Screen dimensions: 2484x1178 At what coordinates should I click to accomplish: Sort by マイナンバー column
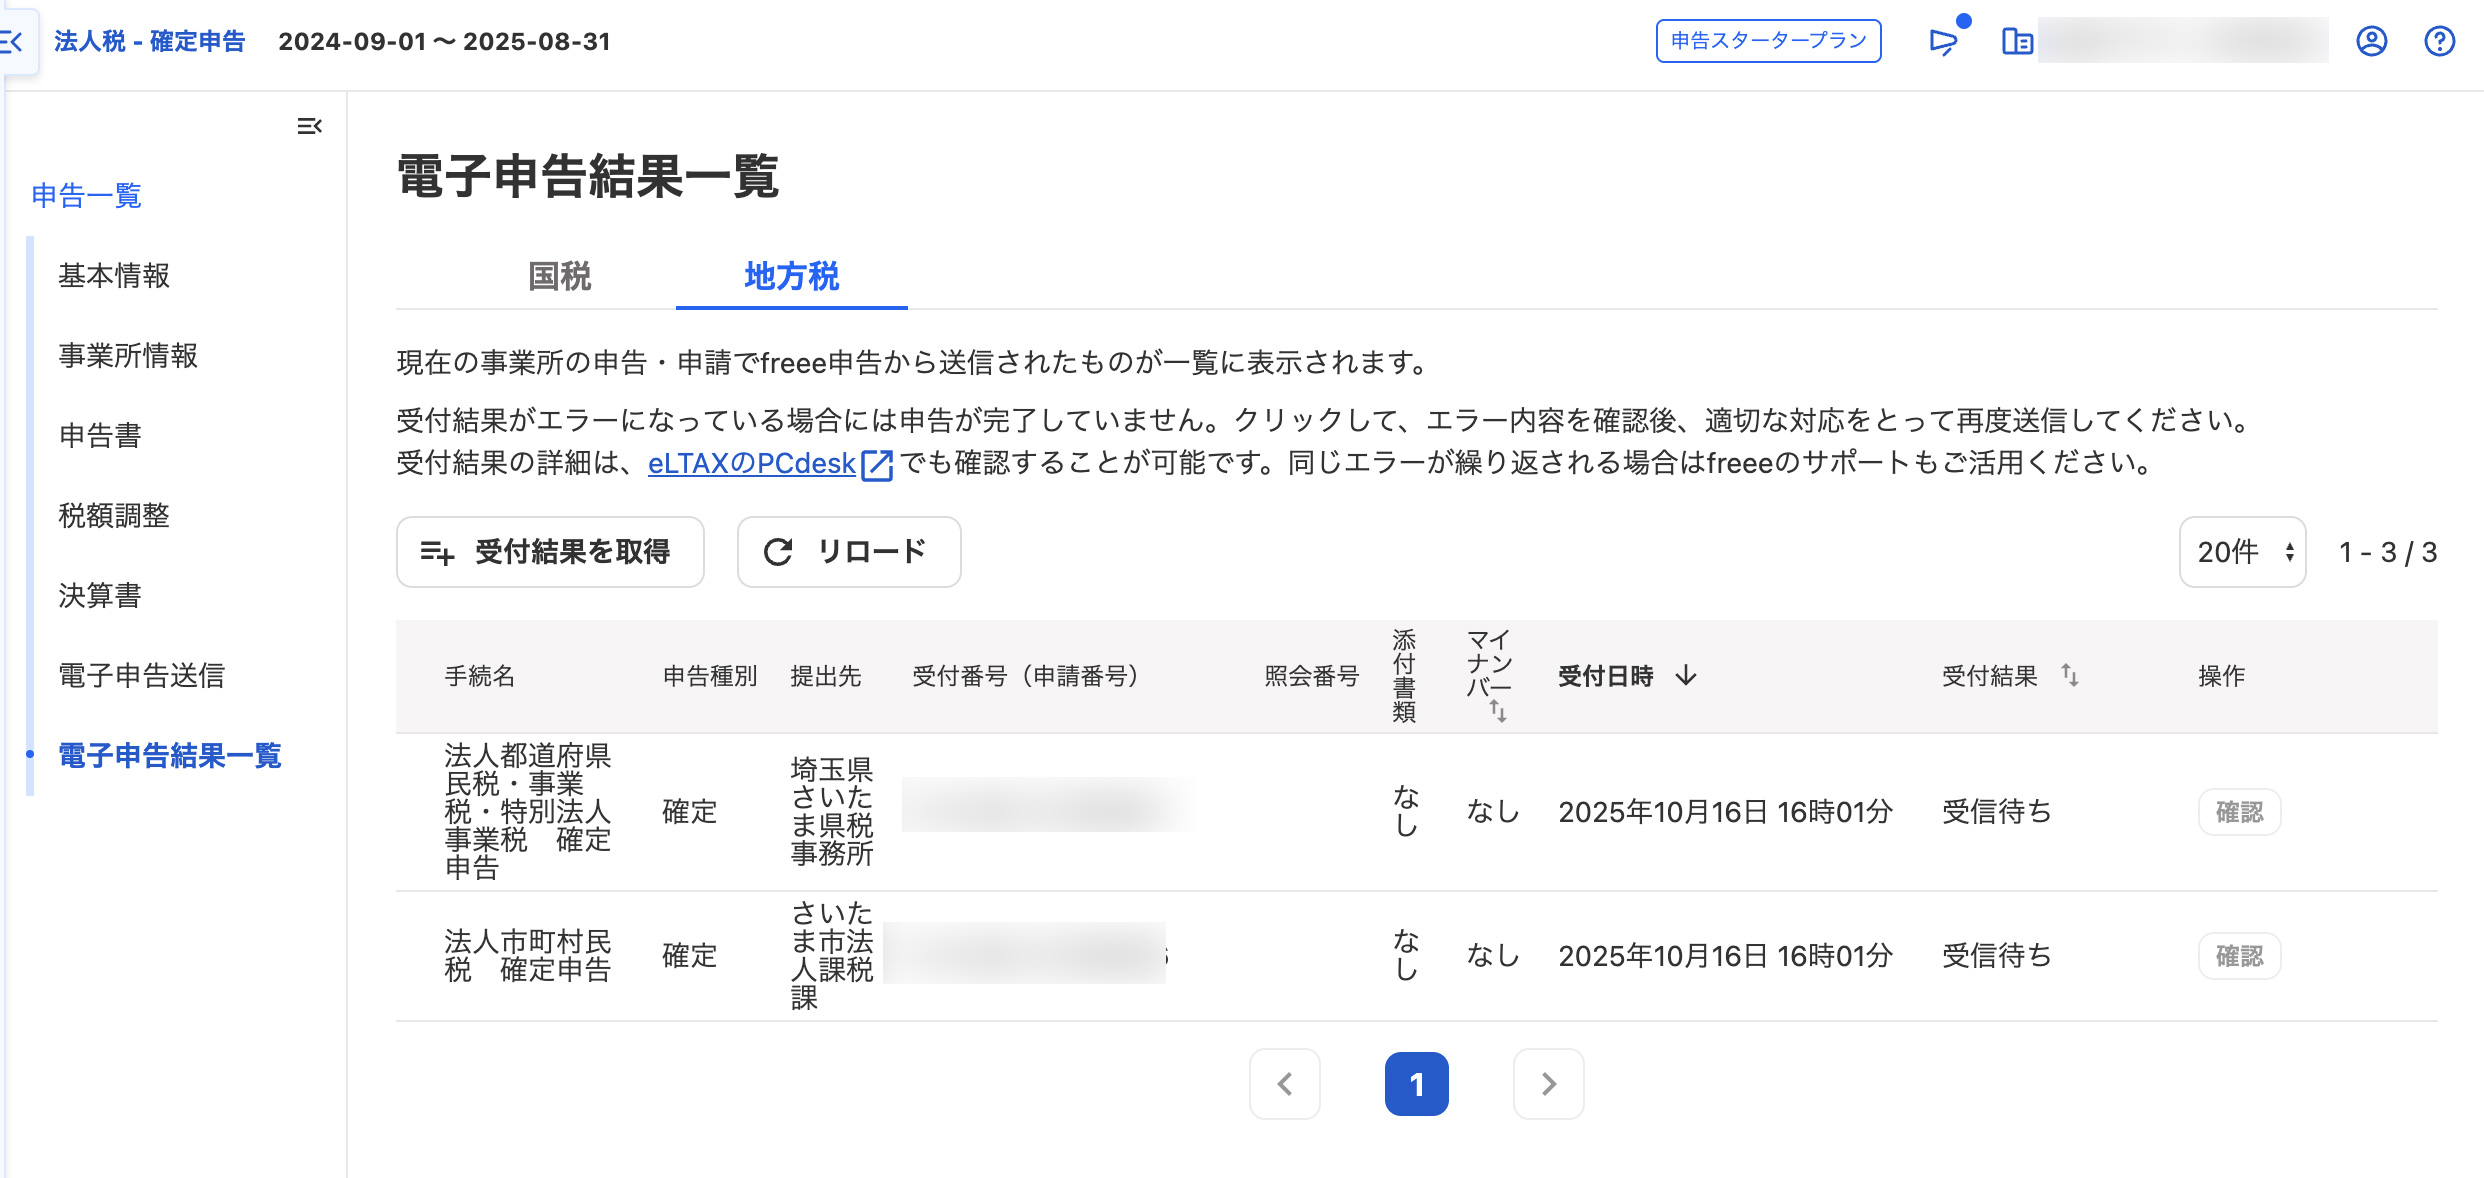coord(1497,711)
